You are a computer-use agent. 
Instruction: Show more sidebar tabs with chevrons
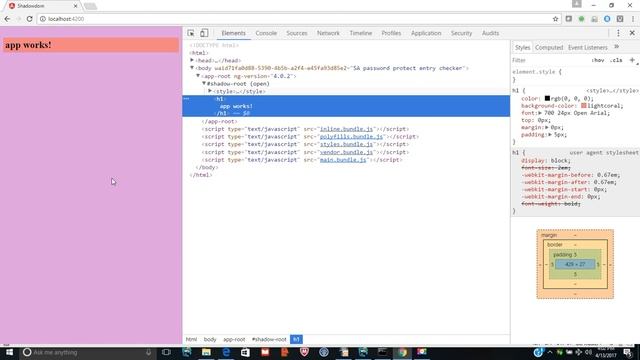[616, 47]
